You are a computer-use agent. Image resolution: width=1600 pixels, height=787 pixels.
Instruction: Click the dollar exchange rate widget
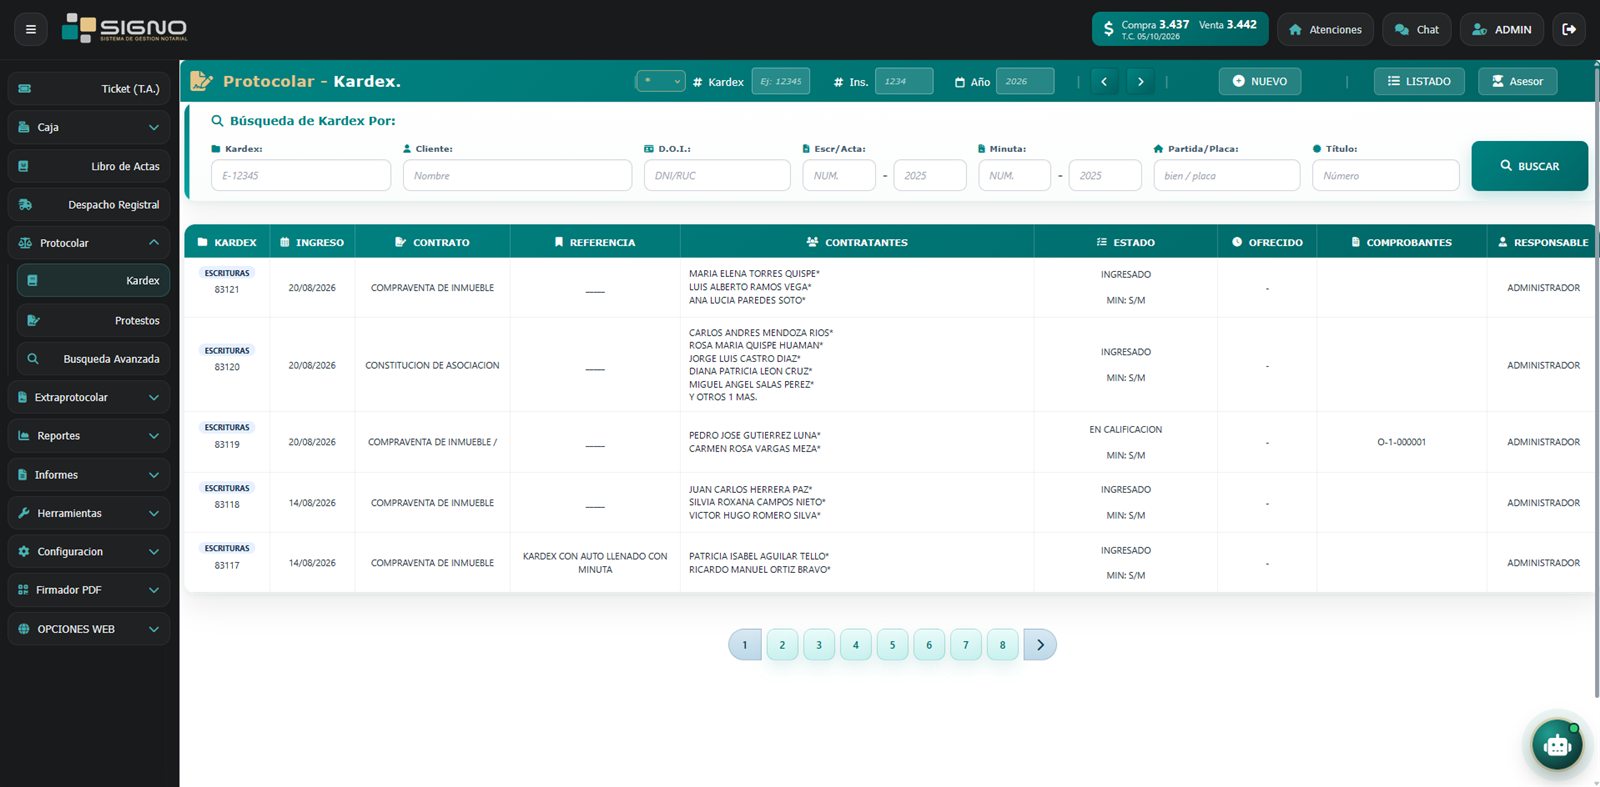coord(1180,29)
